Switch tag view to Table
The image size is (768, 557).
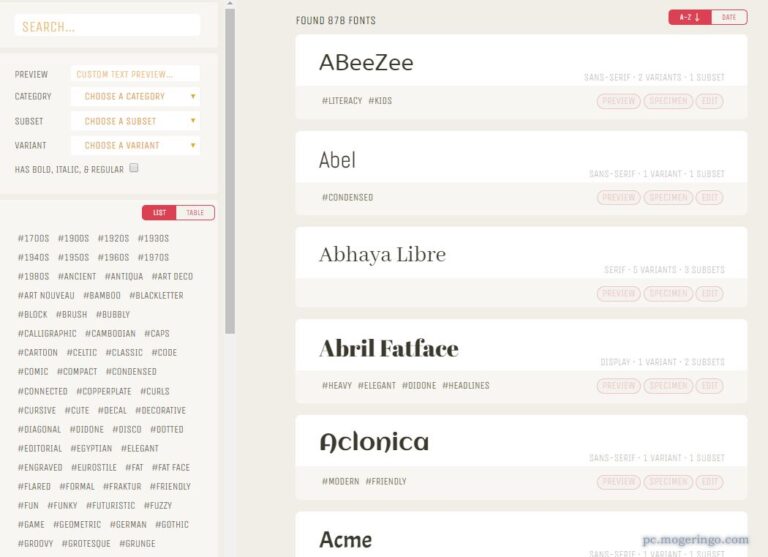(x=195, y=213)
